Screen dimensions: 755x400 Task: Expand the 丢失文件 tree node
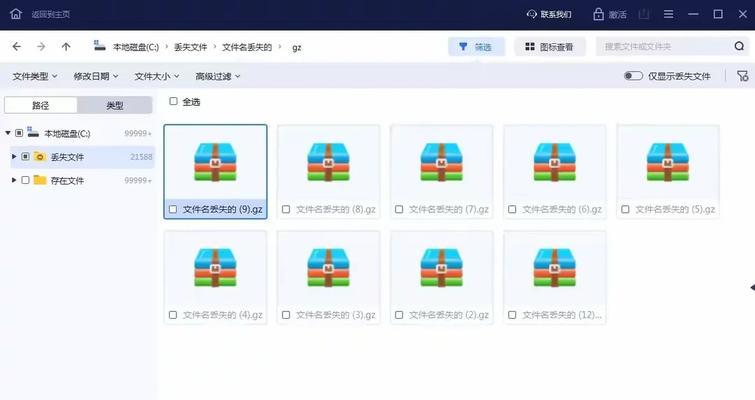[x=14, y=156]
